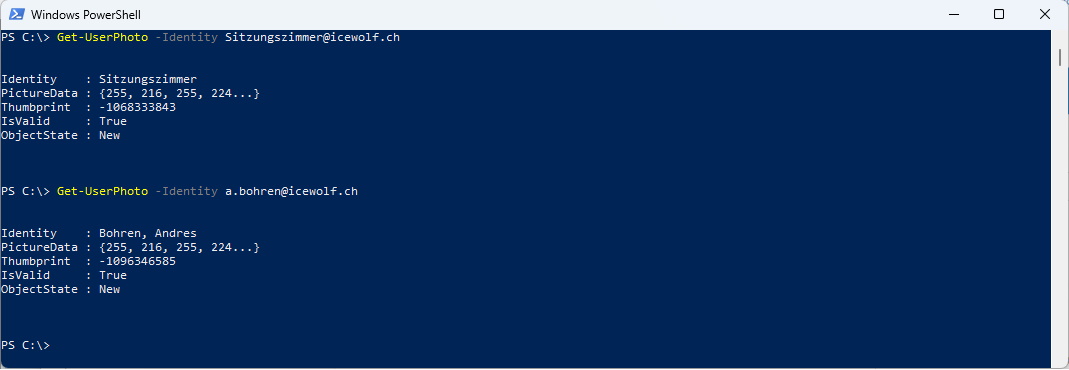Viewport: 1069px width, 370px height.
Task: Click the Windows PowerShell title text
Action: [x=86, y=15]
